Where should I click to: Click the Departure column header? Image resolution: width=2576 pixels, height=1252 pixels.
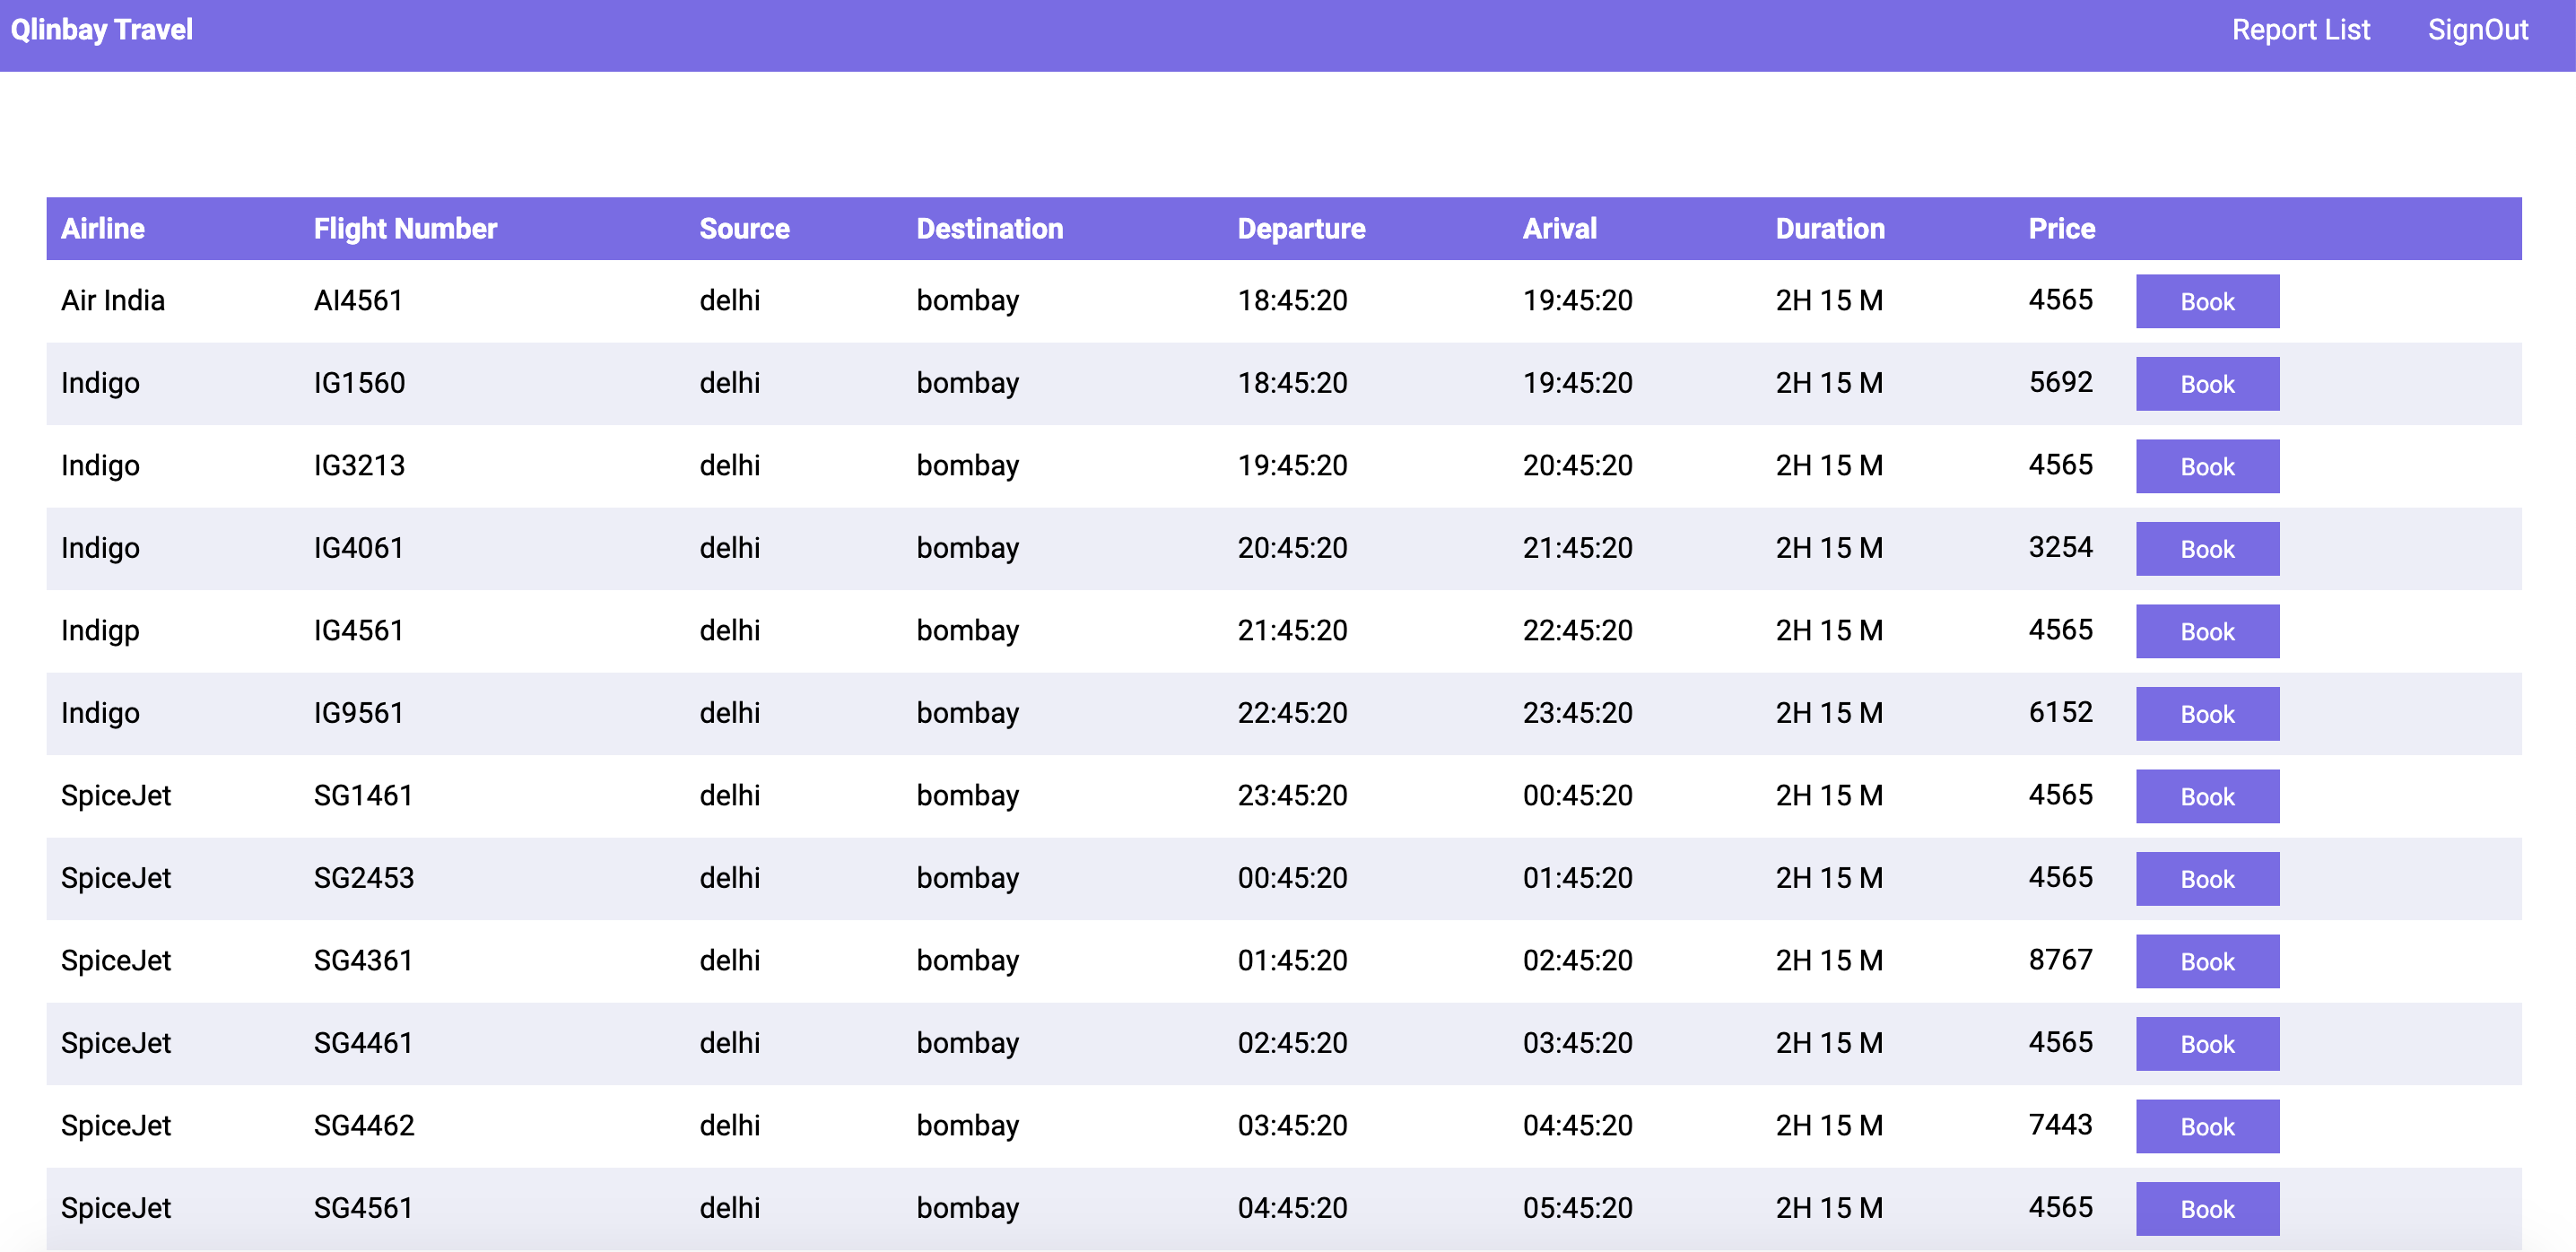click(1301, 229)
